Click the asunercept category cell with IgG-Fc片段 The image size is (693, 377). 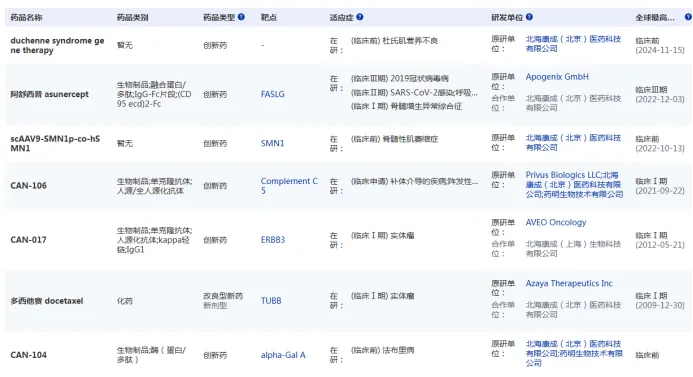154,94
